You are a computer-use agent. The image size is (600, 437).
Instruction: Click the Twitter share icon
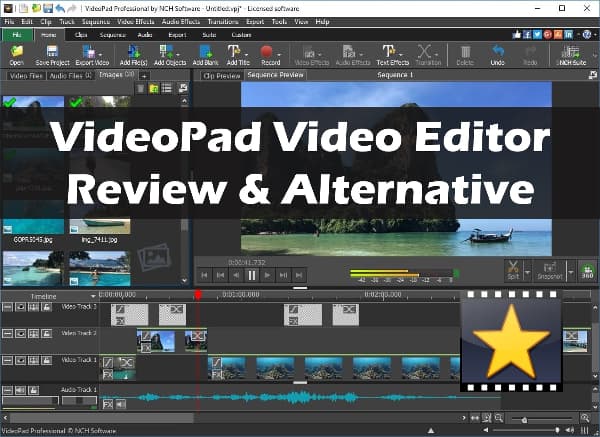click(x=537, y=35)
